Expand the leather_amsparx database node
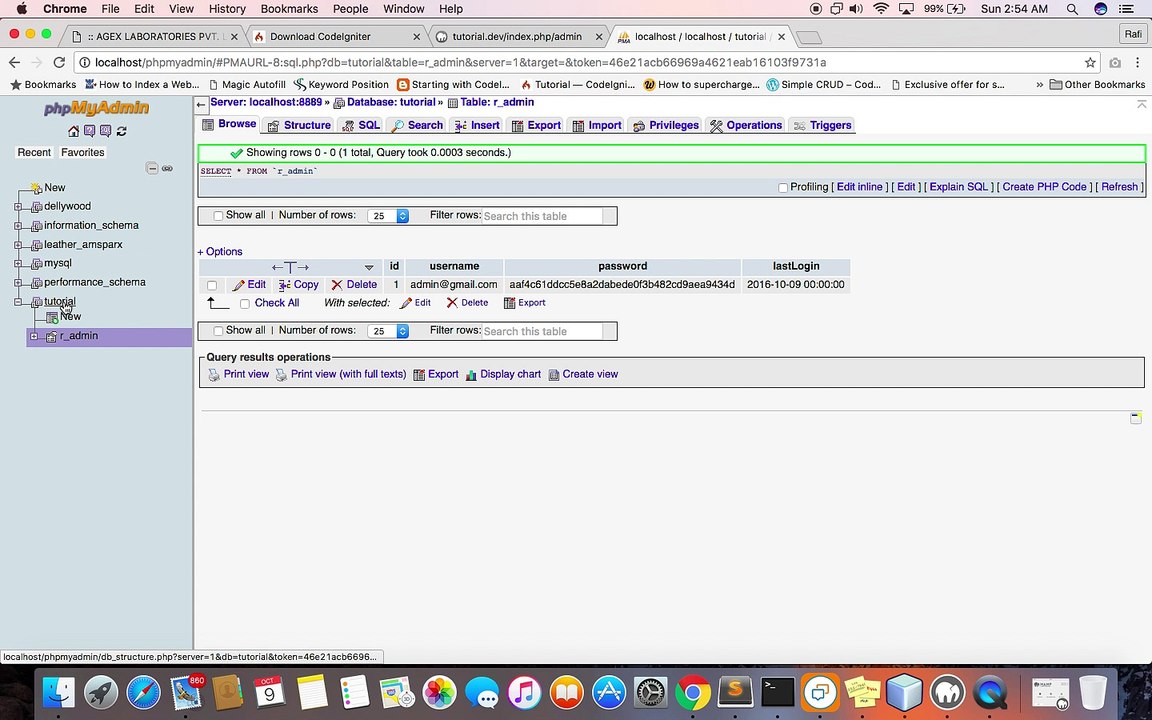The height and width of the screenshot is (720, 1152). point(18,245)
